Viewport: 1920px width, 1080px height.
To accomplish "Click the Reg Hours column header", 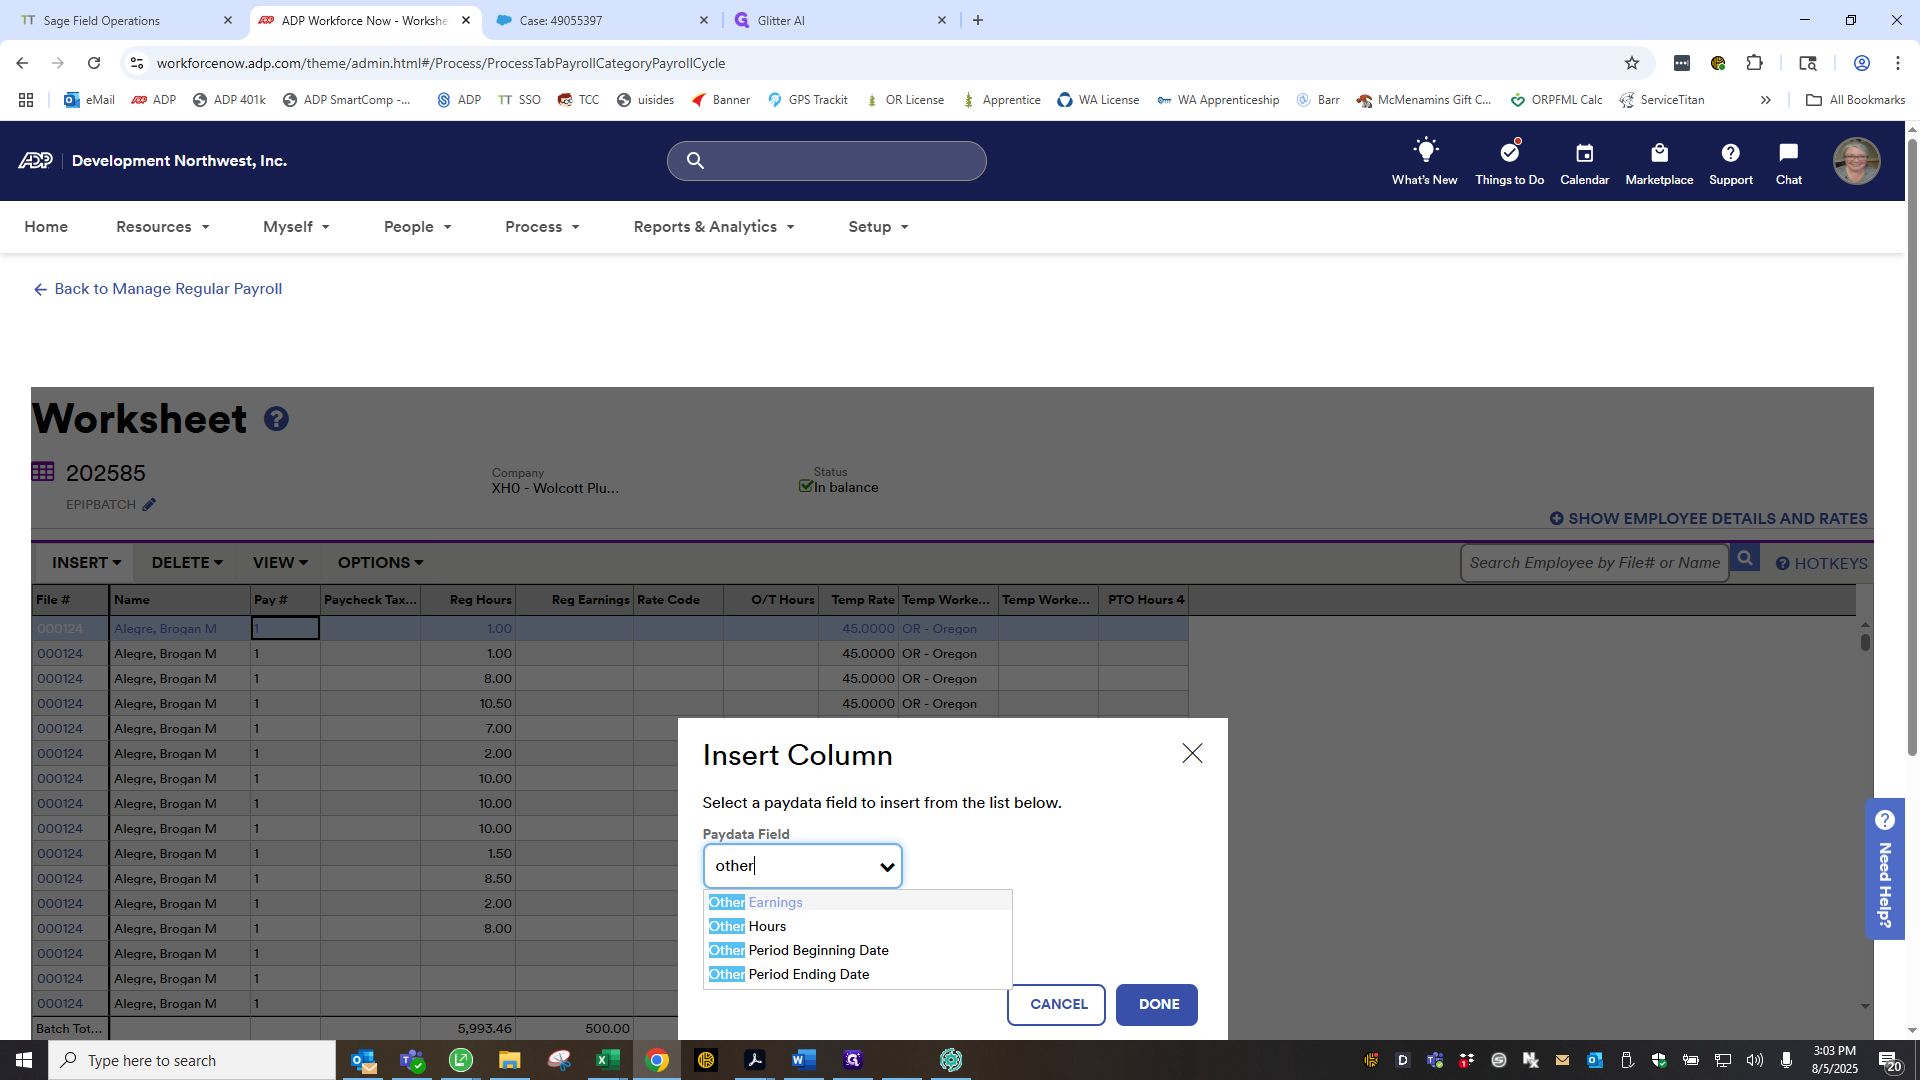I will pyautogui.click(x=469, y=600).
